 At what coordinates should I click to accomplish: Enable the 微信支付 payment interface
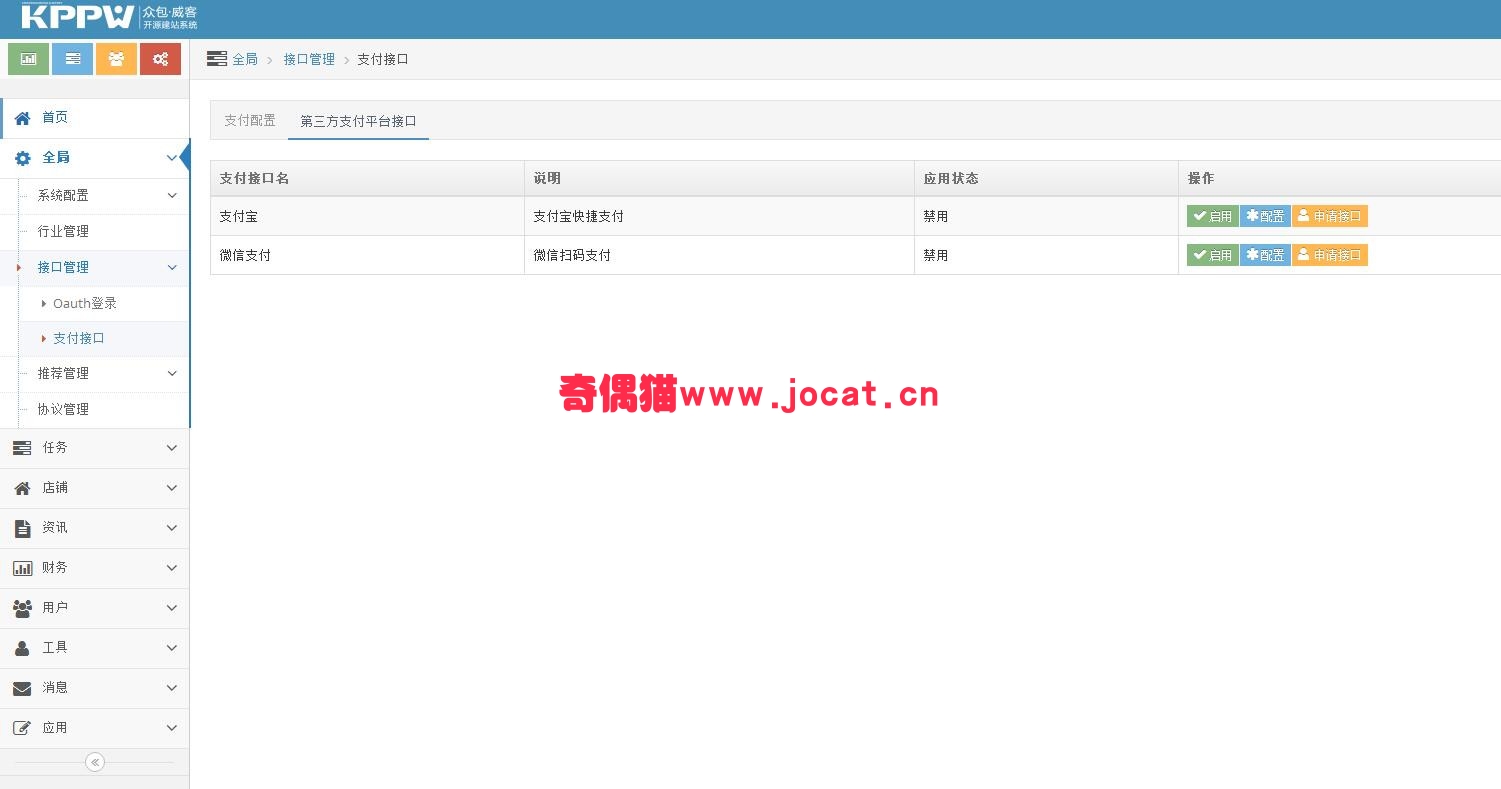click(1213, 255)
